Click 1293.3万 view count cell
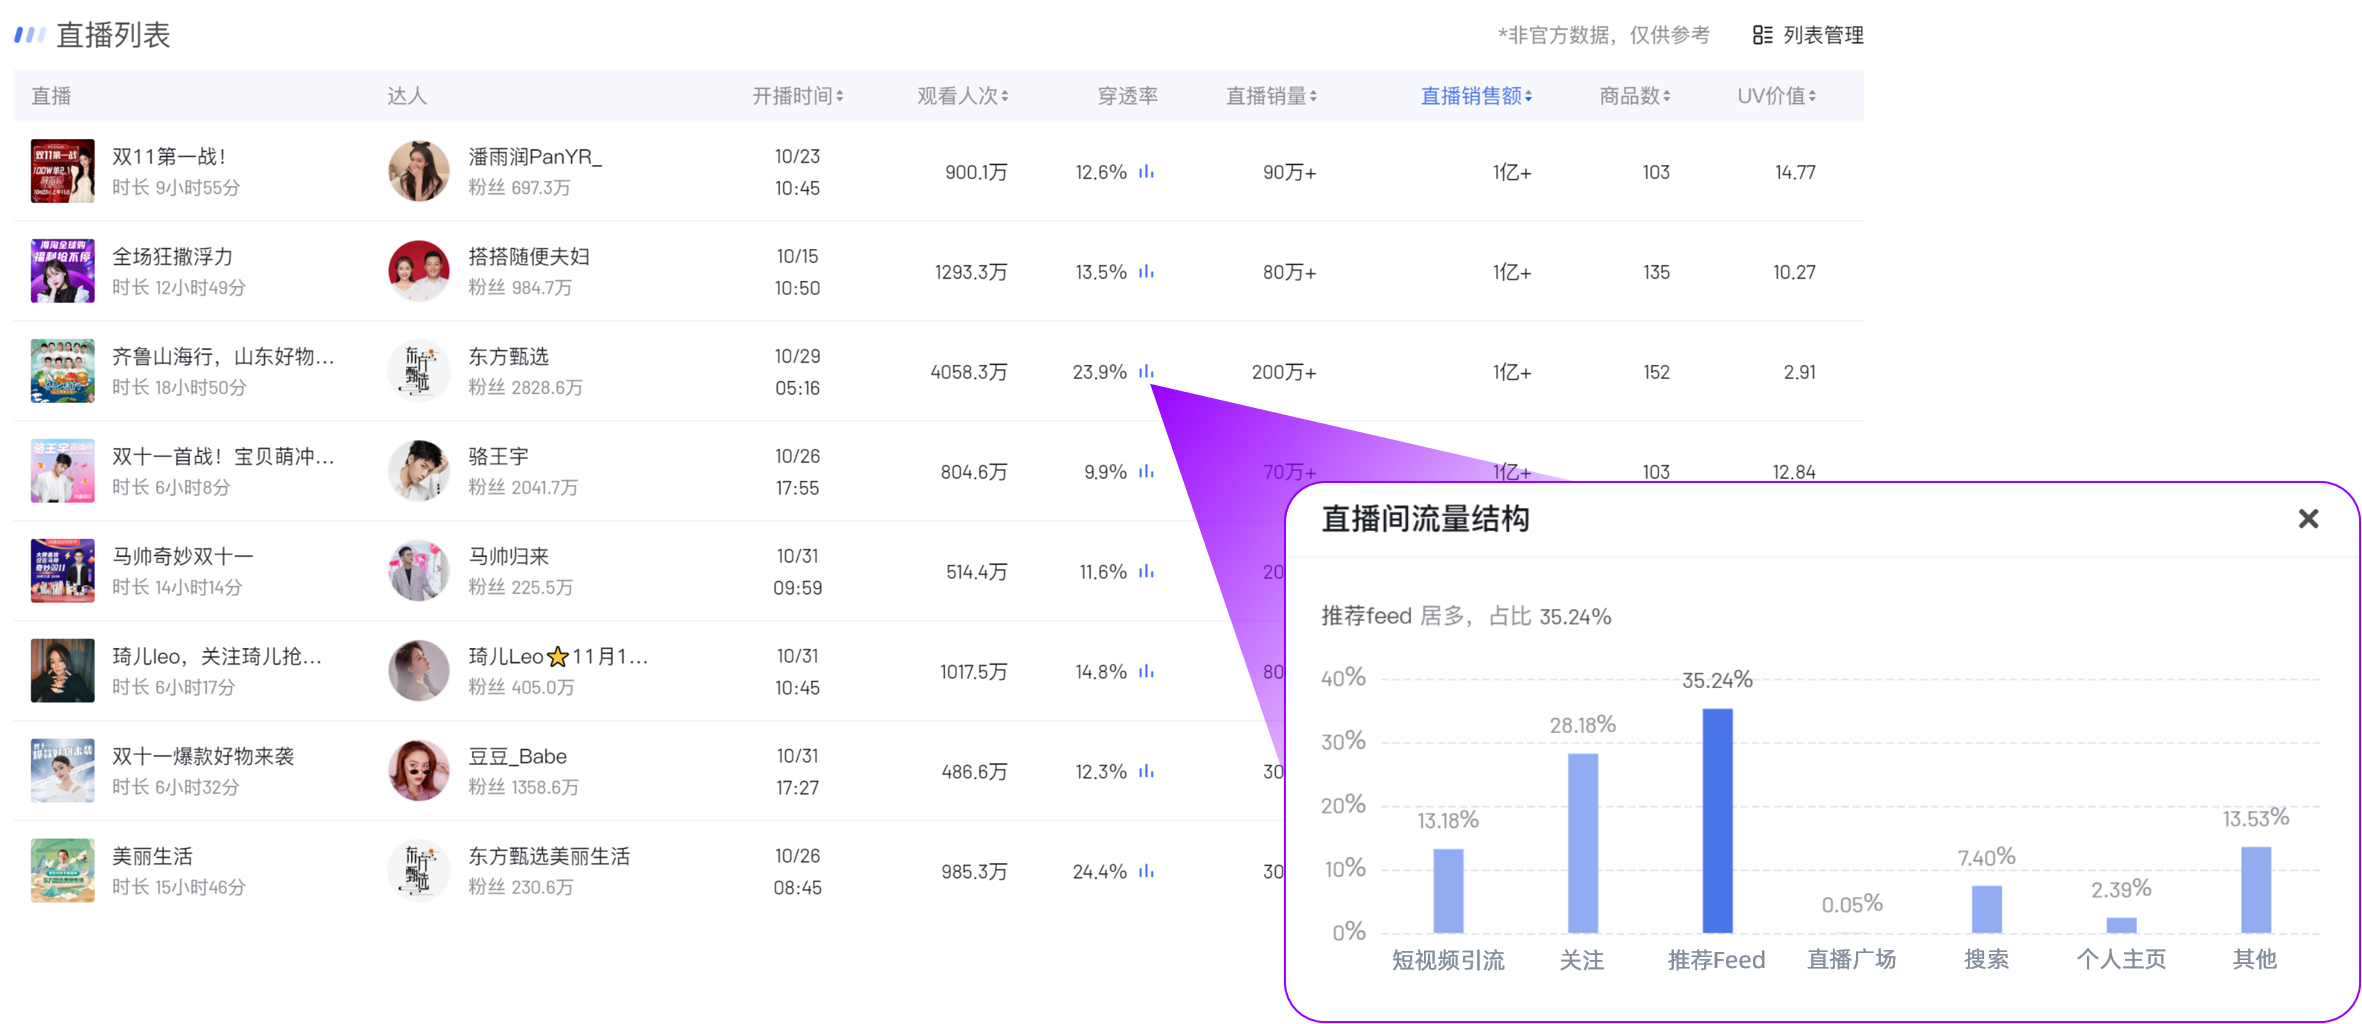 970,272
